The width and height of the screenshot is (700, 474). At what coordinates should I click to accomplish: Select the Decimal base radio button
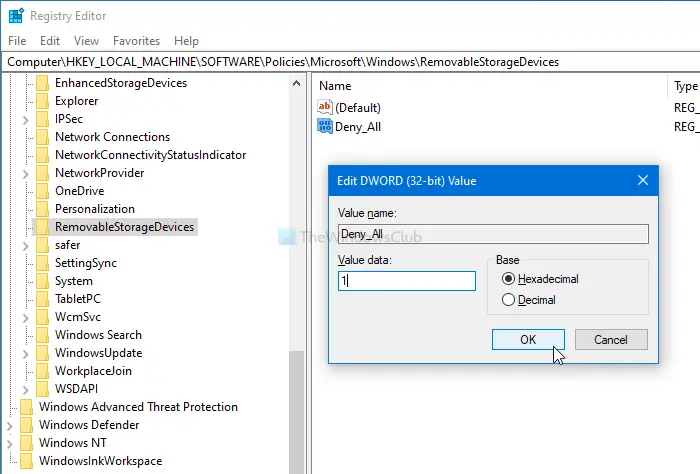508,299
